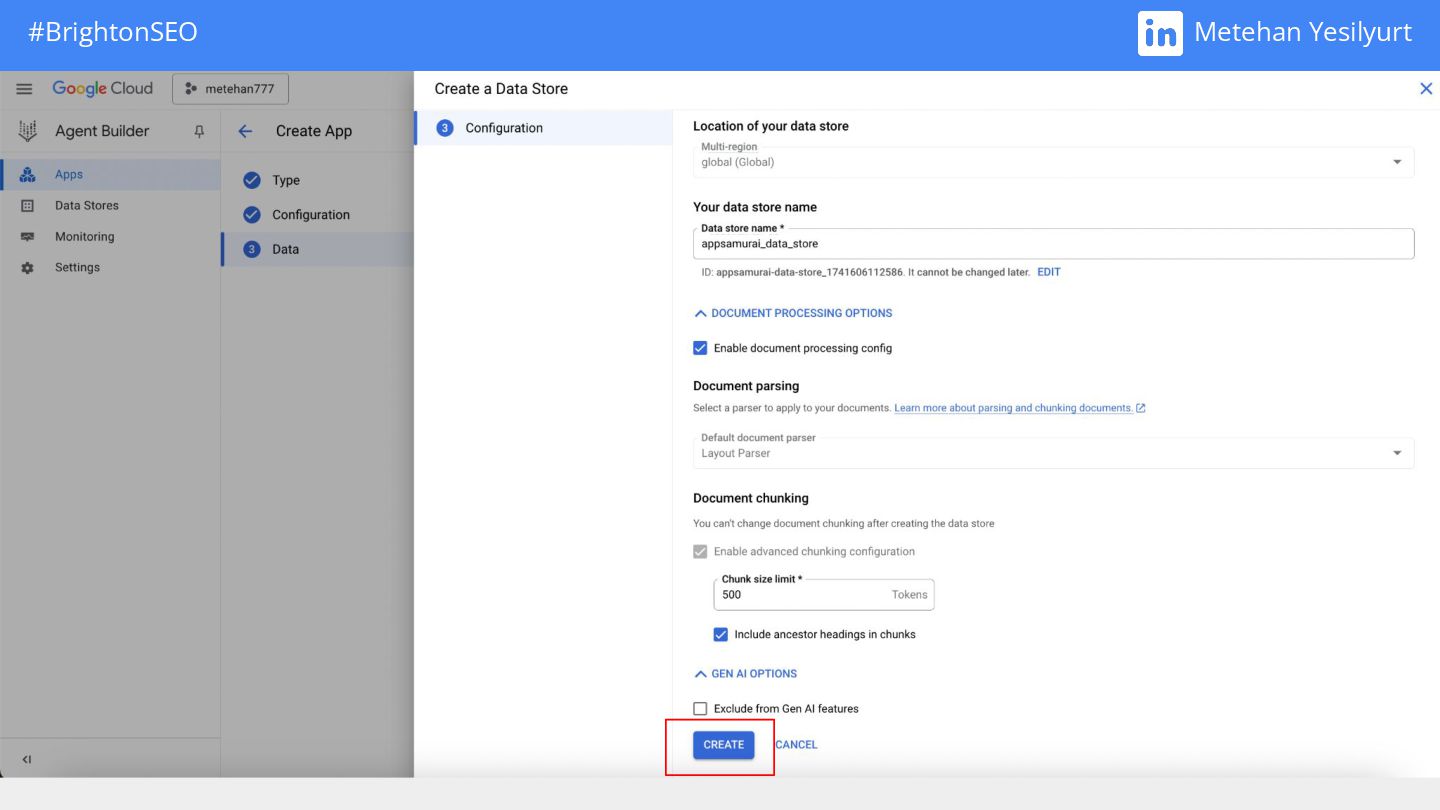Viewport: 1440px width, 810px height.
Task: Check Exclude from Gen AI features
Action: pyautogui.click(x=700, y=709)
